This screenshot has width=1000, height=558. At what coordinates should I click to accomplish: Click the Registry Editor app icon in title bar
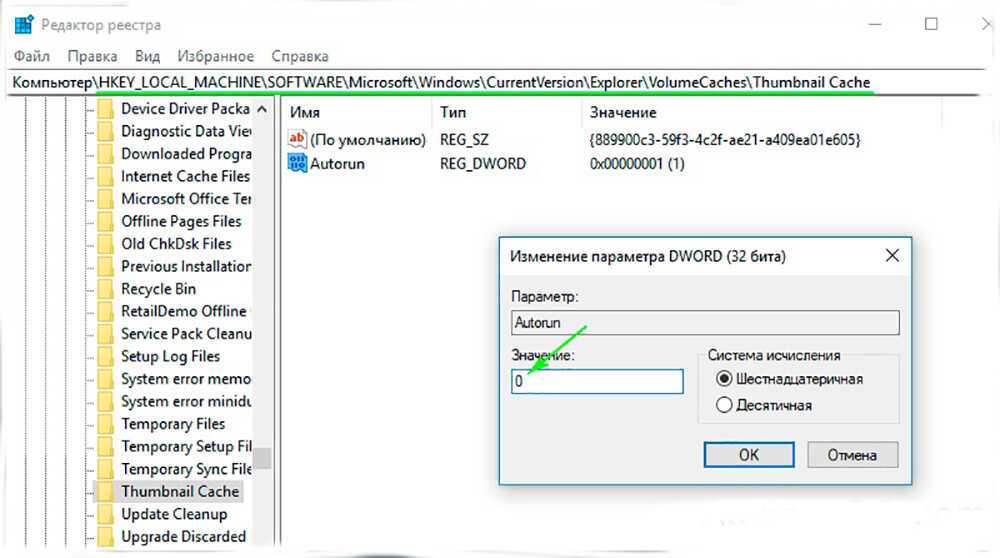[x=26, y=24]
